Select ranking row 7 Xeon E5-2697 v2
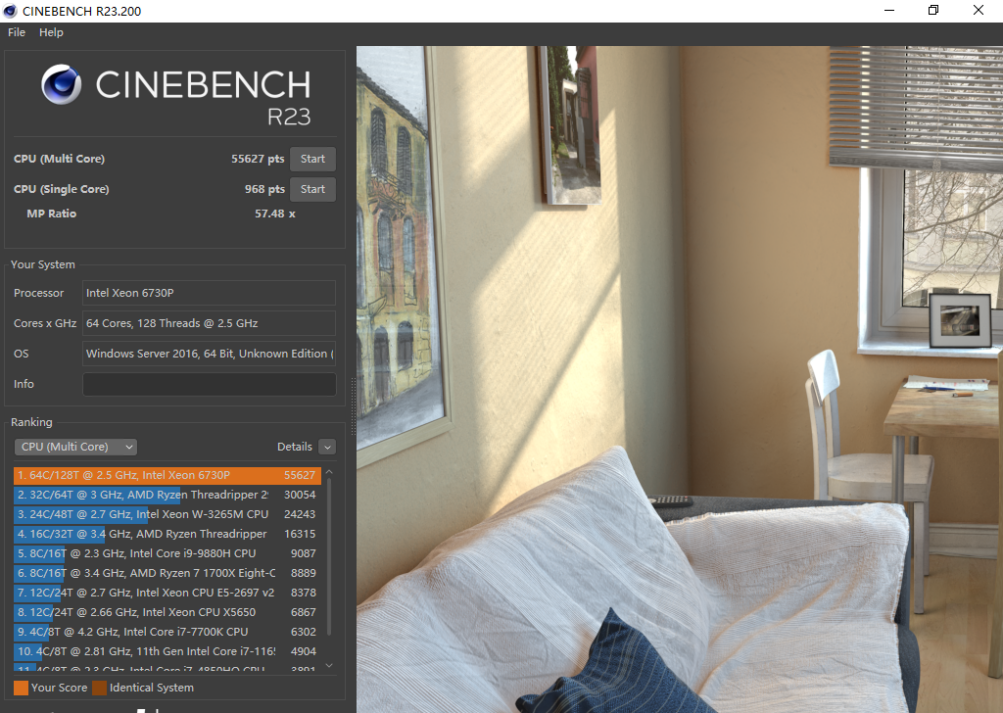Screen dimensions: 1003x713 click(167, 593)
